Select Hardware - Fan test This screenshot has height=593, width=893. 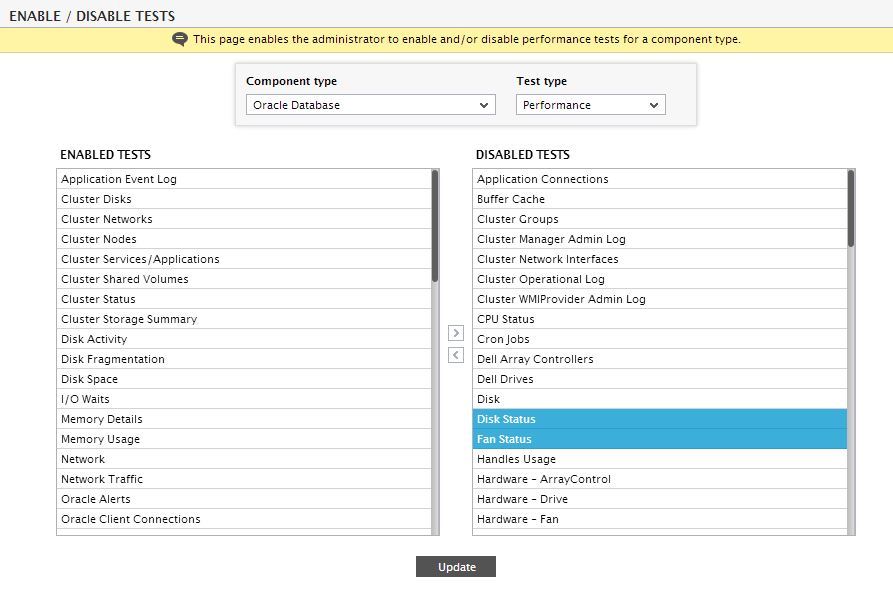coord(660,519)
